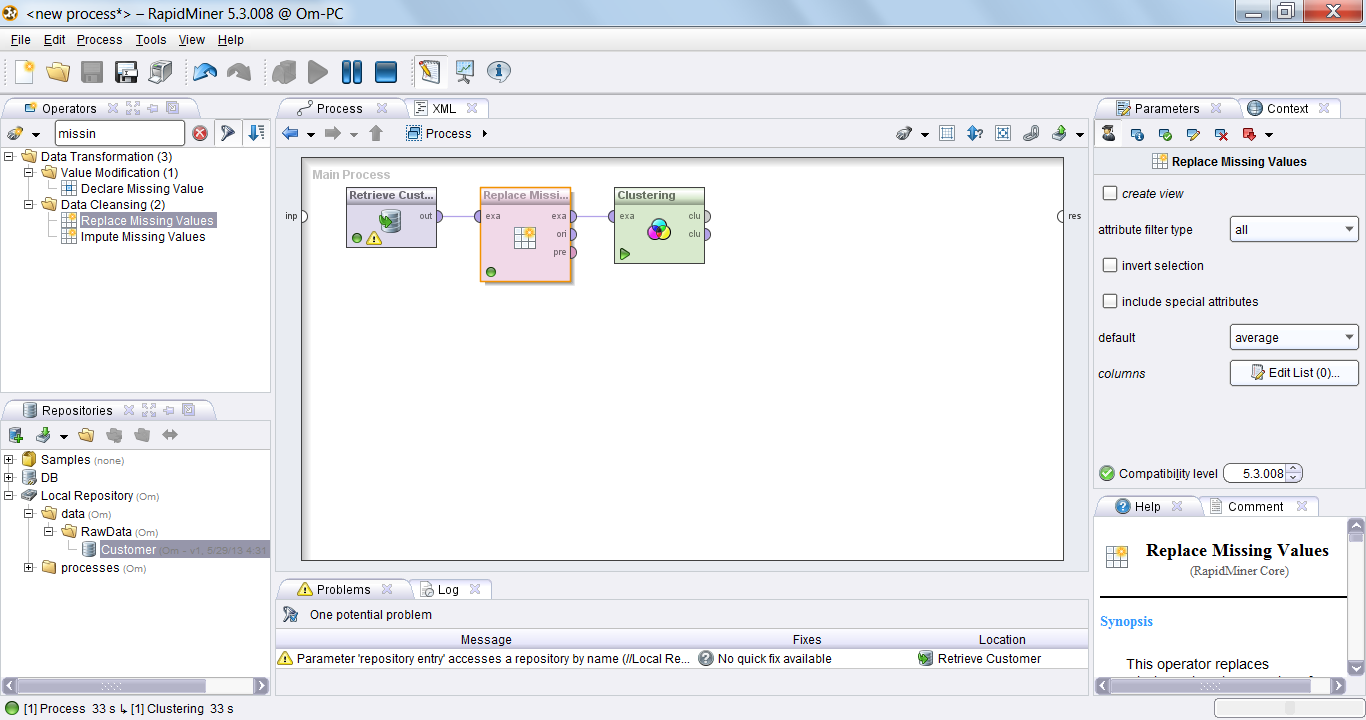Screen dimensions: 1366x720
Task: Collapse the RawData folder
Action: pyautogui.click(x=50, y=532)
